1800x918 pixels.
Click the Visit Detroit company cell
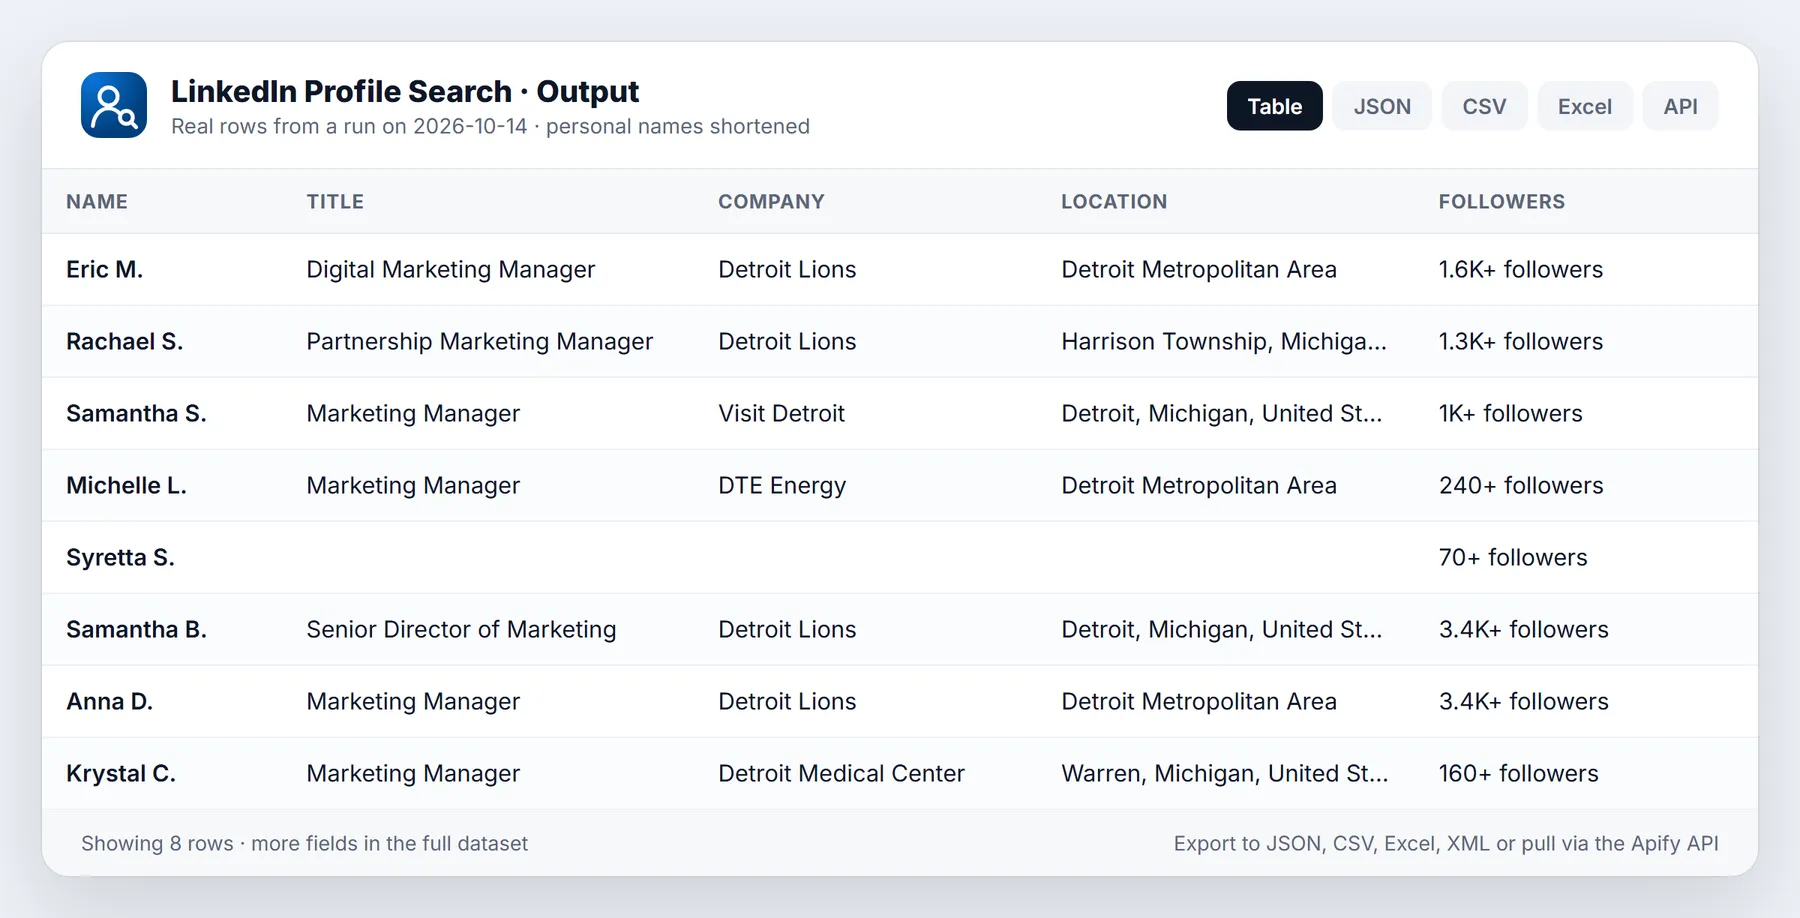781,413
